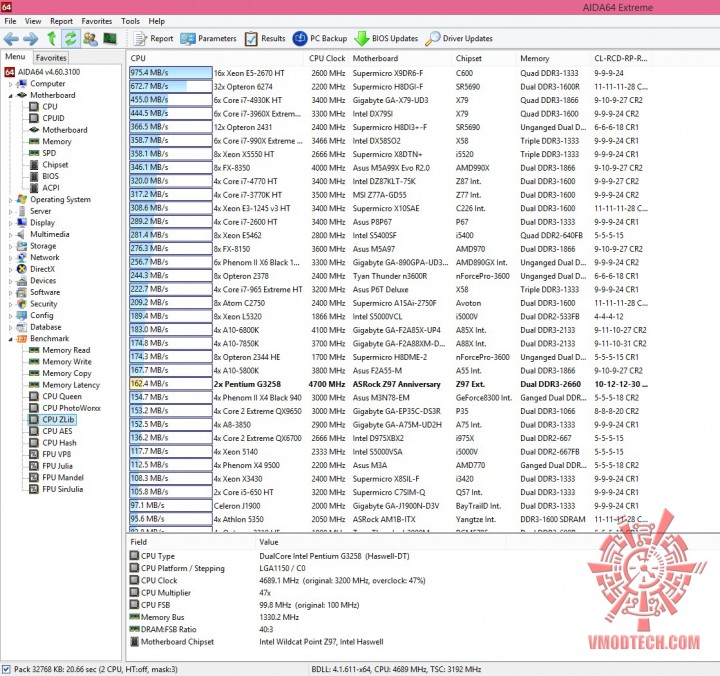
Task: Check for BIOS Updates
Action: pos(386,39)
